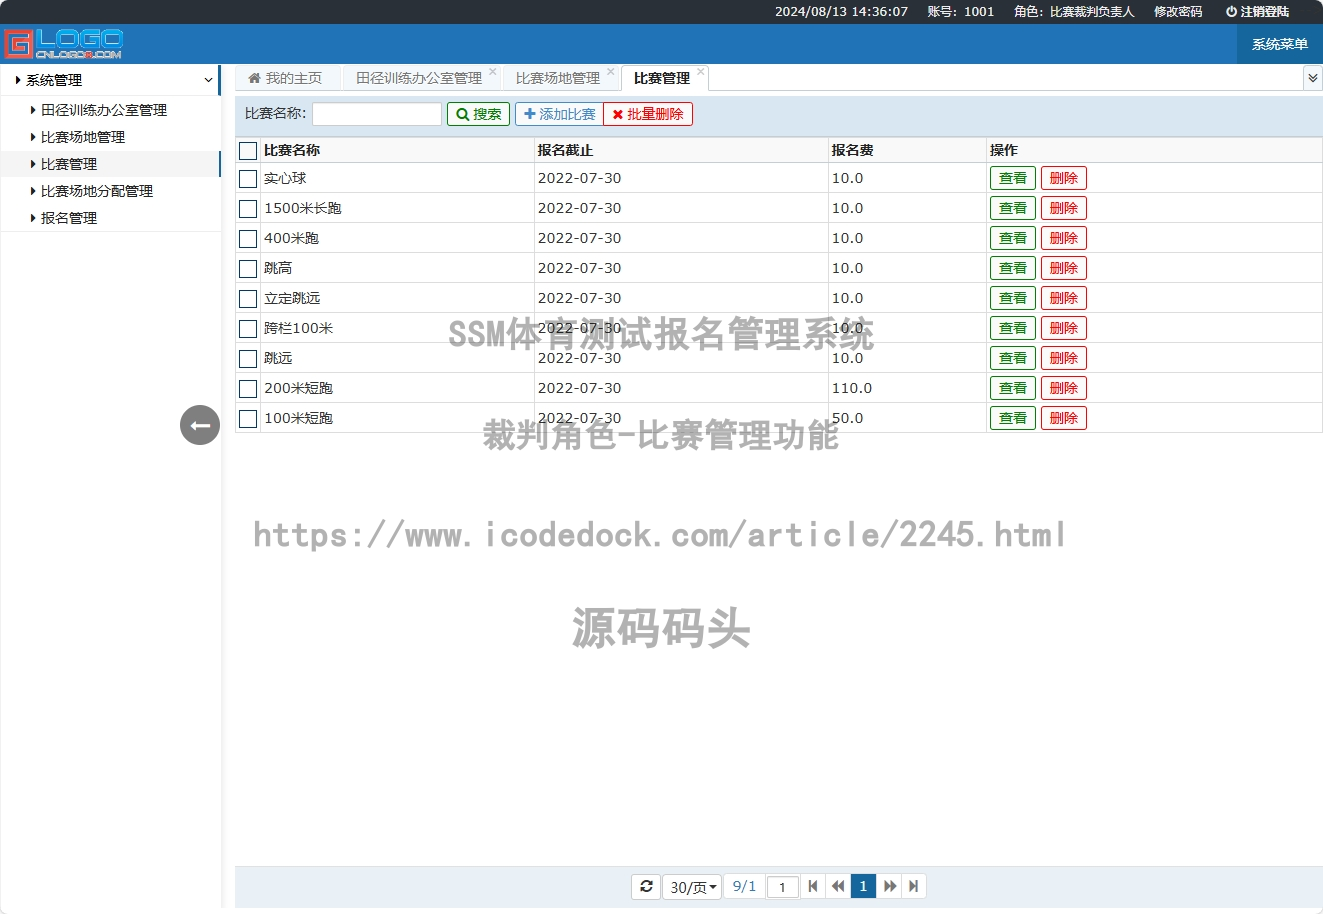View the 跳远 competition
The image size is (1323, 914).
(x=1013, y=358)
